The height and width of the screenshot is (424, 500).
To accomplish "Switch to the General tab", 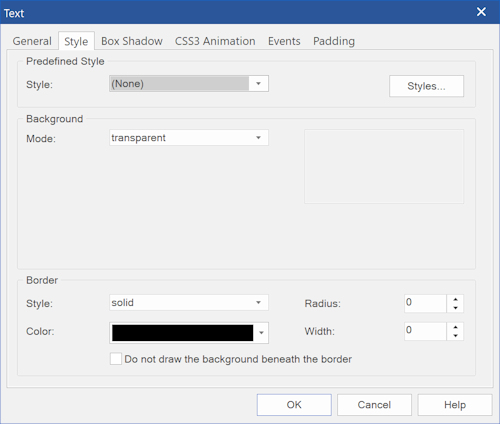I will pyautogui.click(x=32, y=41).
